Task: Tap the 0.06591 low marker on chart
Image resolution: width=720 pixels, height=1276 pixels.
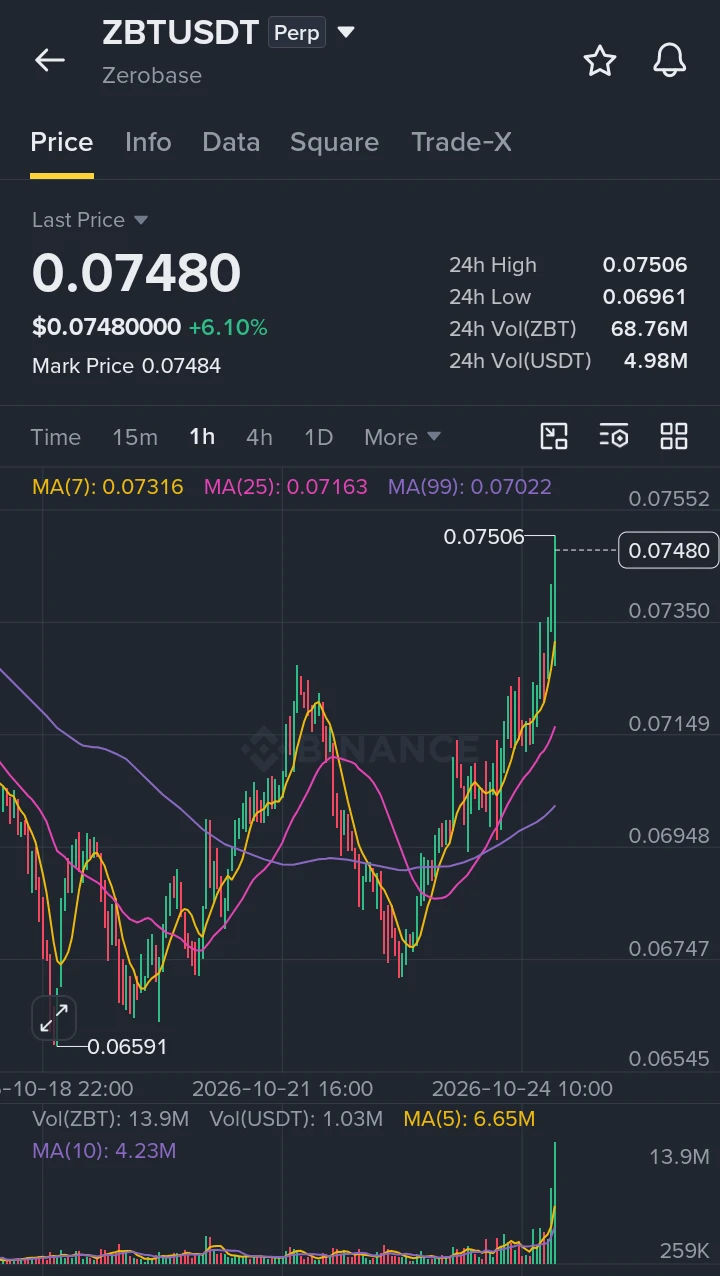Action: (127, 1047)
